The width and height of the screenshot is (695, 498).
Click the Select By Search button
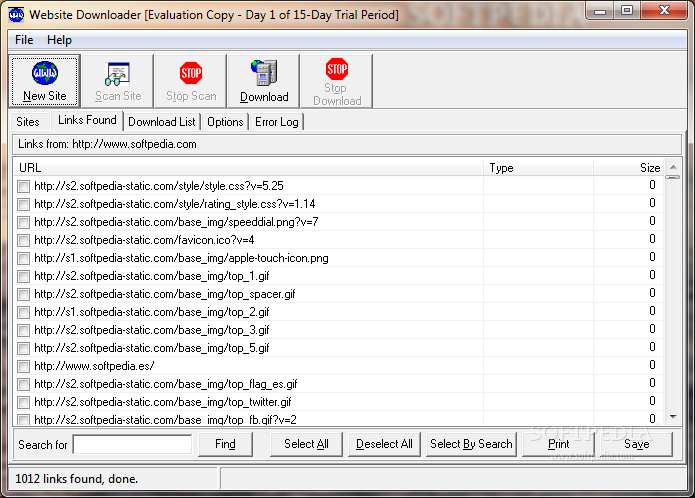tap(471, 444)
